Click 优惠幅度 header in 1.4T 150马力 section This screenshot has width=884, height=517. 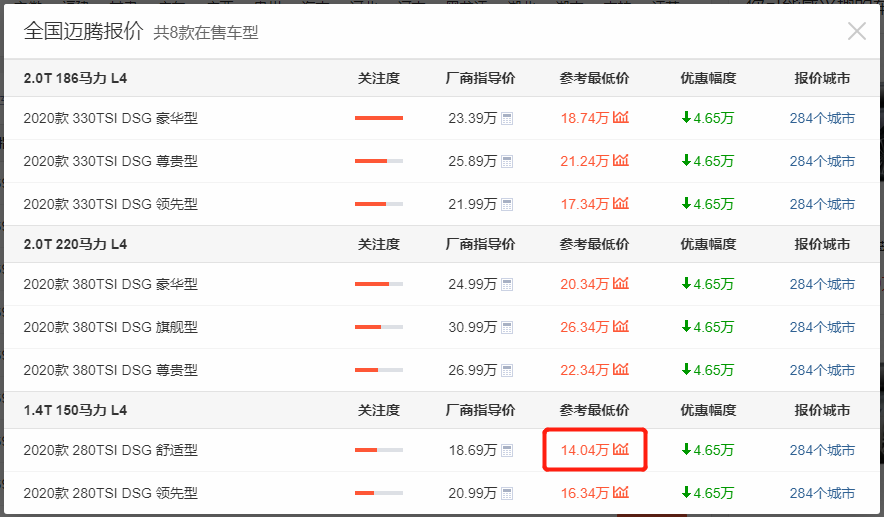[x=708, y=410]
